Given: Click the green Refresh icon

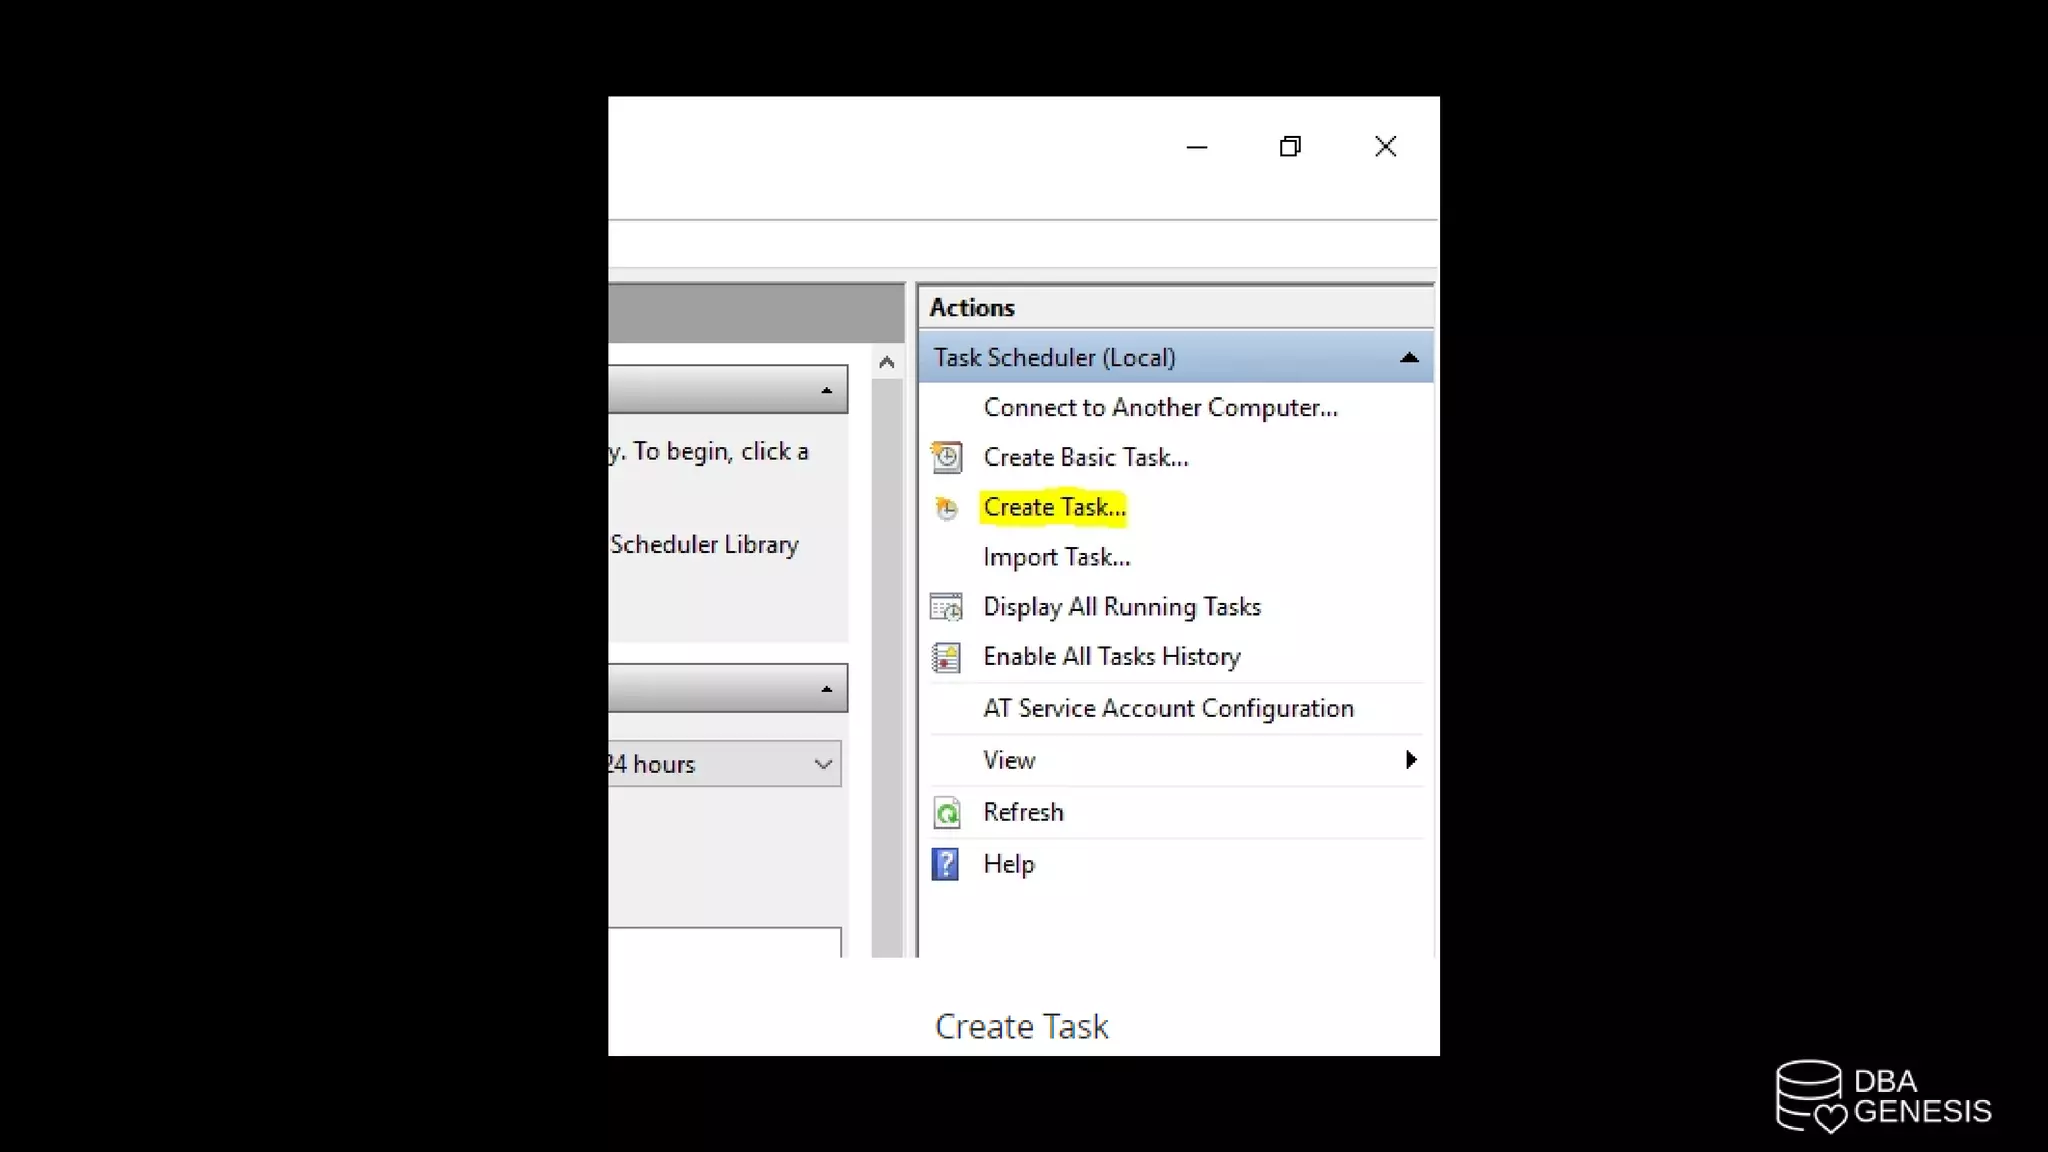Looking at the screenshot, I should click(946, 813).
